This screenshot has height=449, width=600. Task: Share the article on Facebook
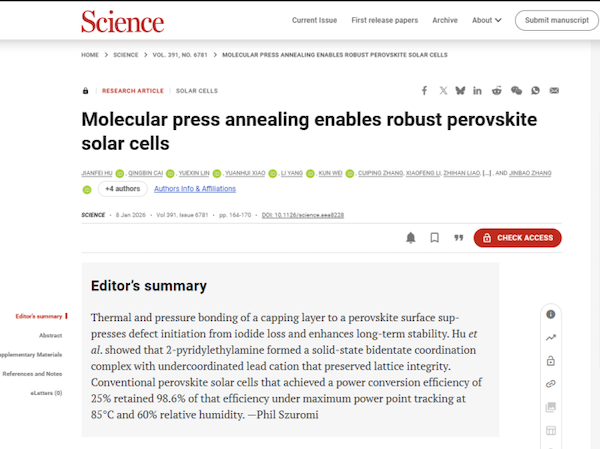click(423, 91)
